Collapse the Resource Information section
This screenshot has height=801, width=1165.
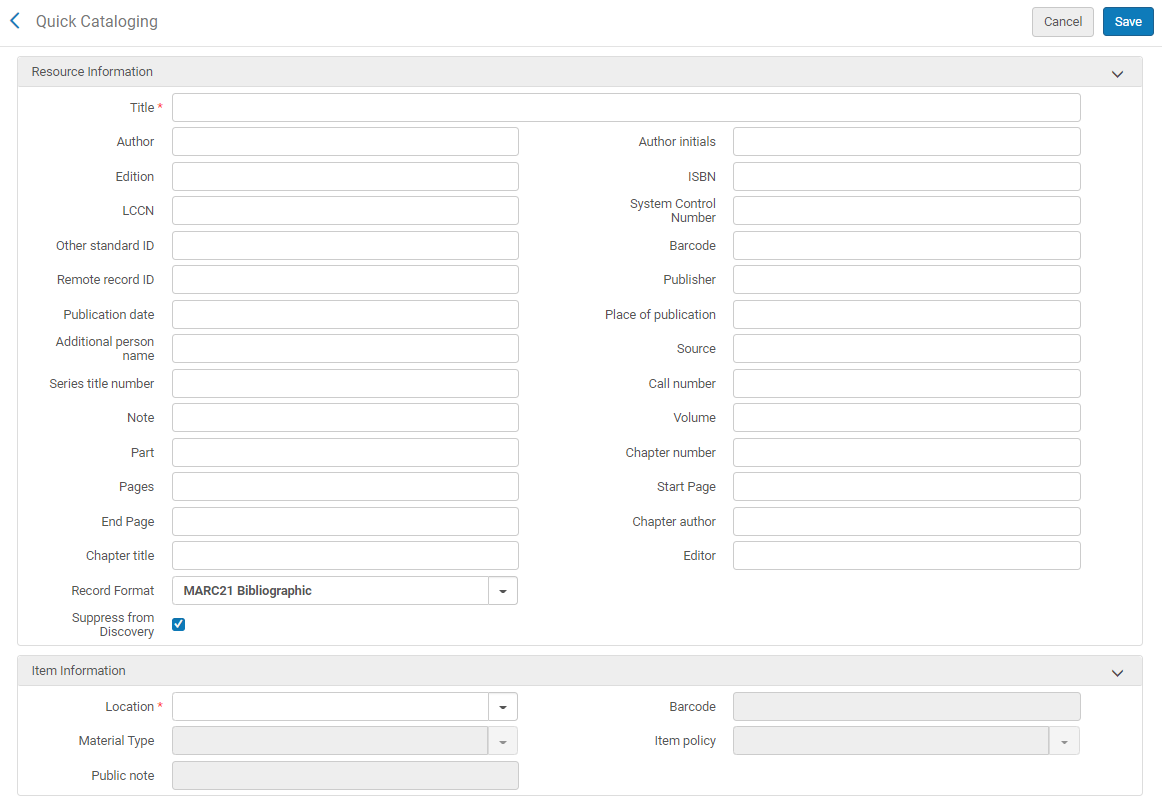[1117, 73]
